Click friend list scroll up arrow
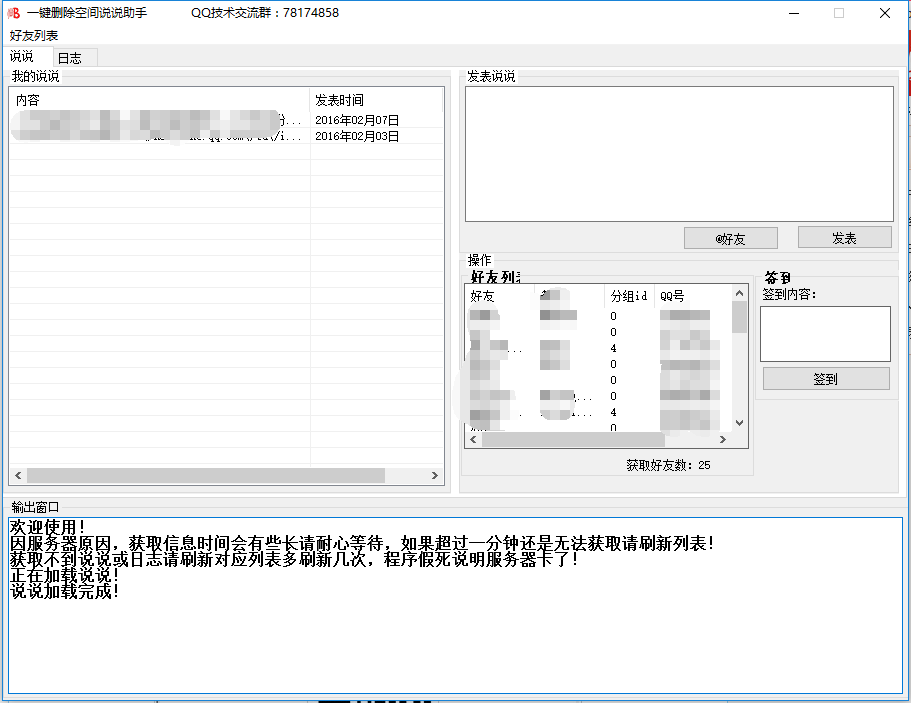The width and height of the screenshot is (911, 703). 739,293
